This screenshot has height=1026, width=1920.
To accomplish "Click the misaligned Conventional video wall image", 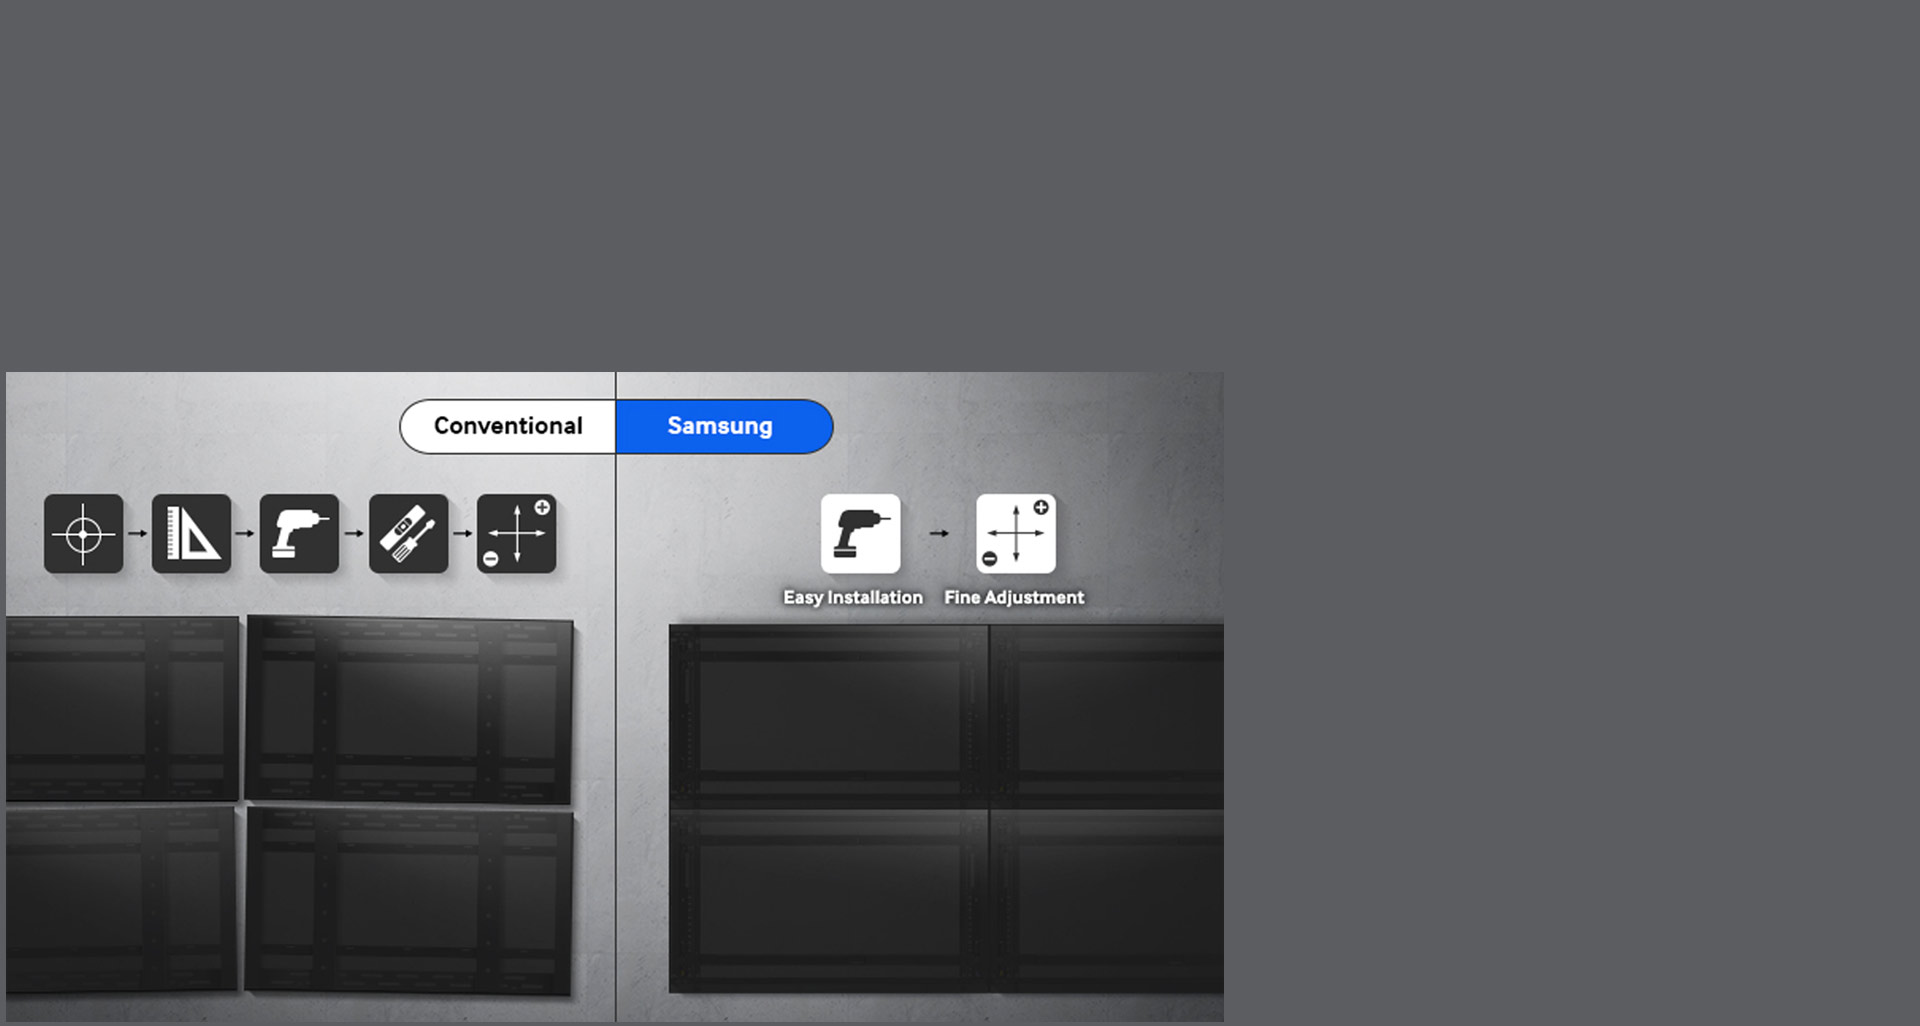I will 290,806.
